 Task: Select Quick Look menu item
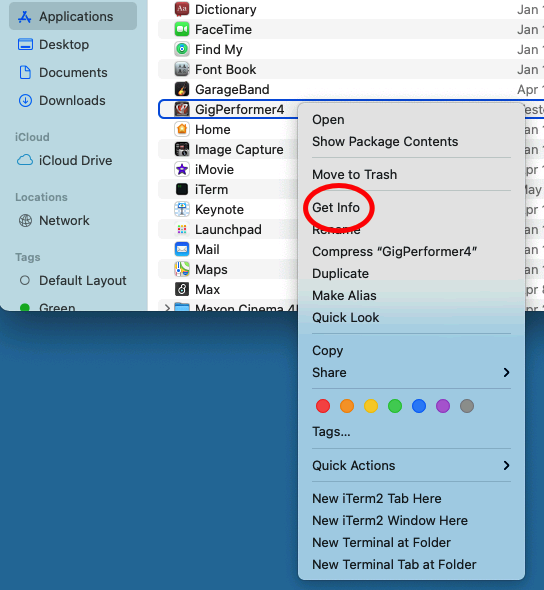point(345,318)
